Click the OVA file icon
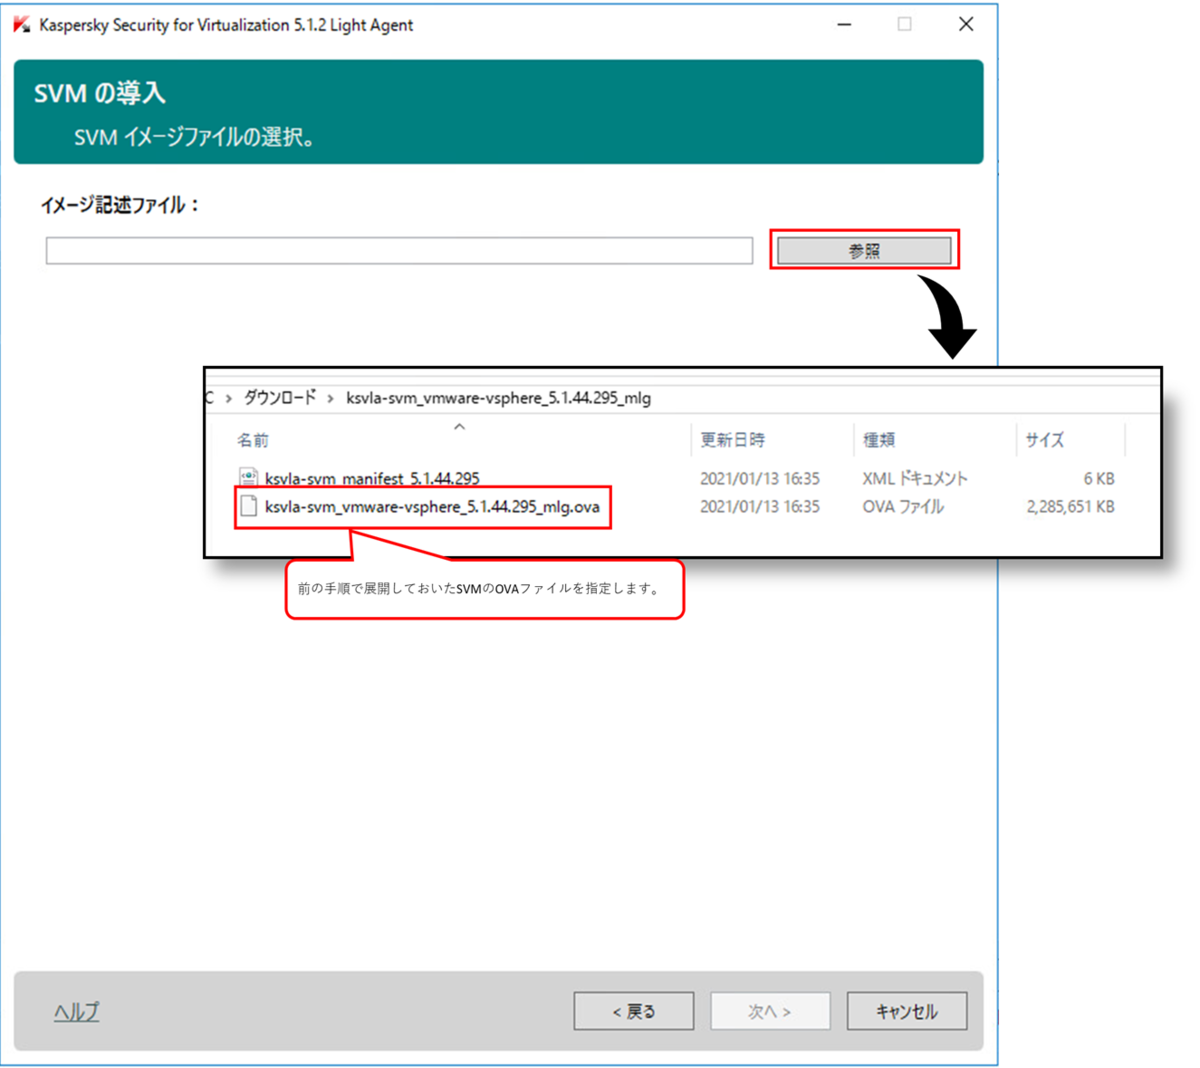1200x1068 pixels. click(248, 507)
